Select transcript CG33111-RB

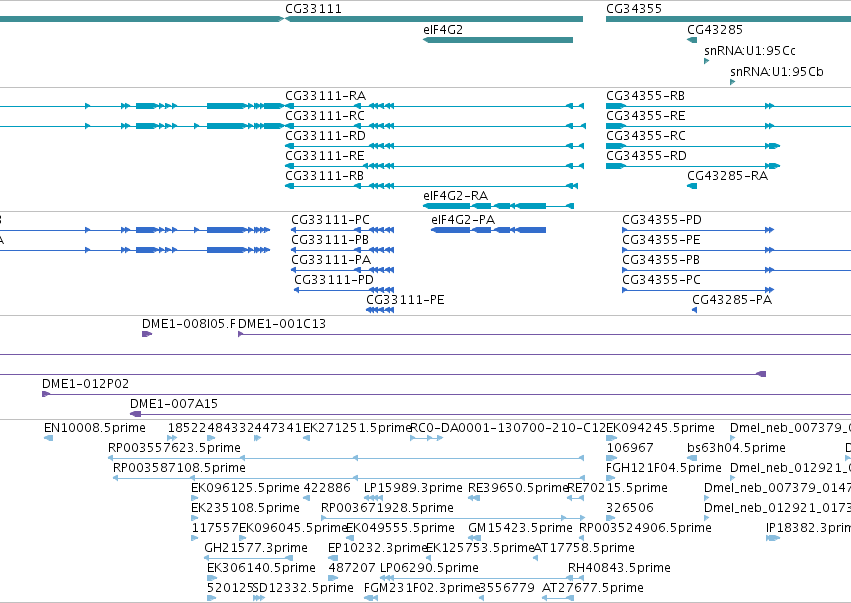[x=431, y=186]
